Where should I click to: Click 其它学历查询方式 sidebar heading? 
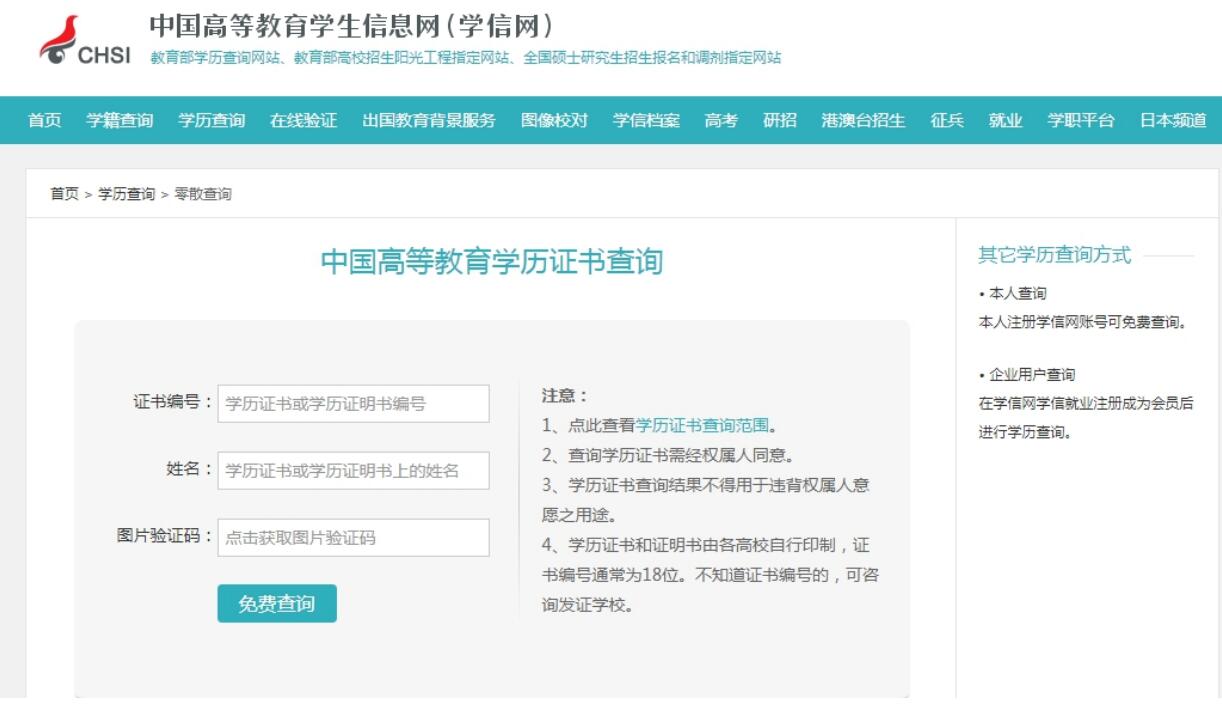pyautogui.click(x=1055, y=255)
